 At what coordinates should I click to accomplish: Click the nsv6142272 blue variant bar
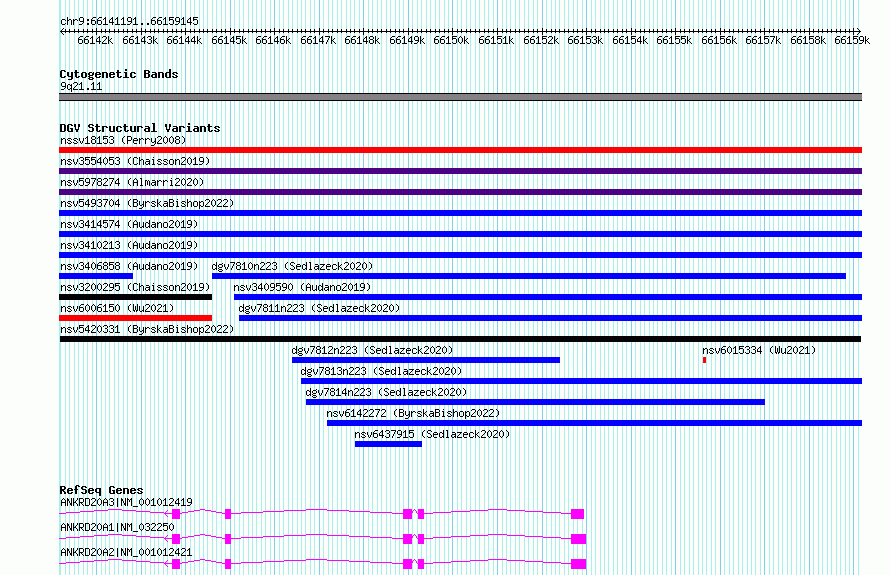(594, 423)
